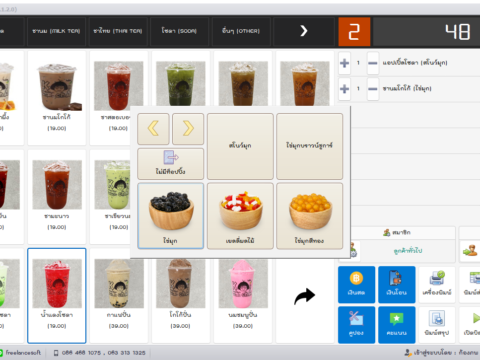Click no-topping exit door icon
Viewport: 480px width, 360px height.
[x=171, y=157]
